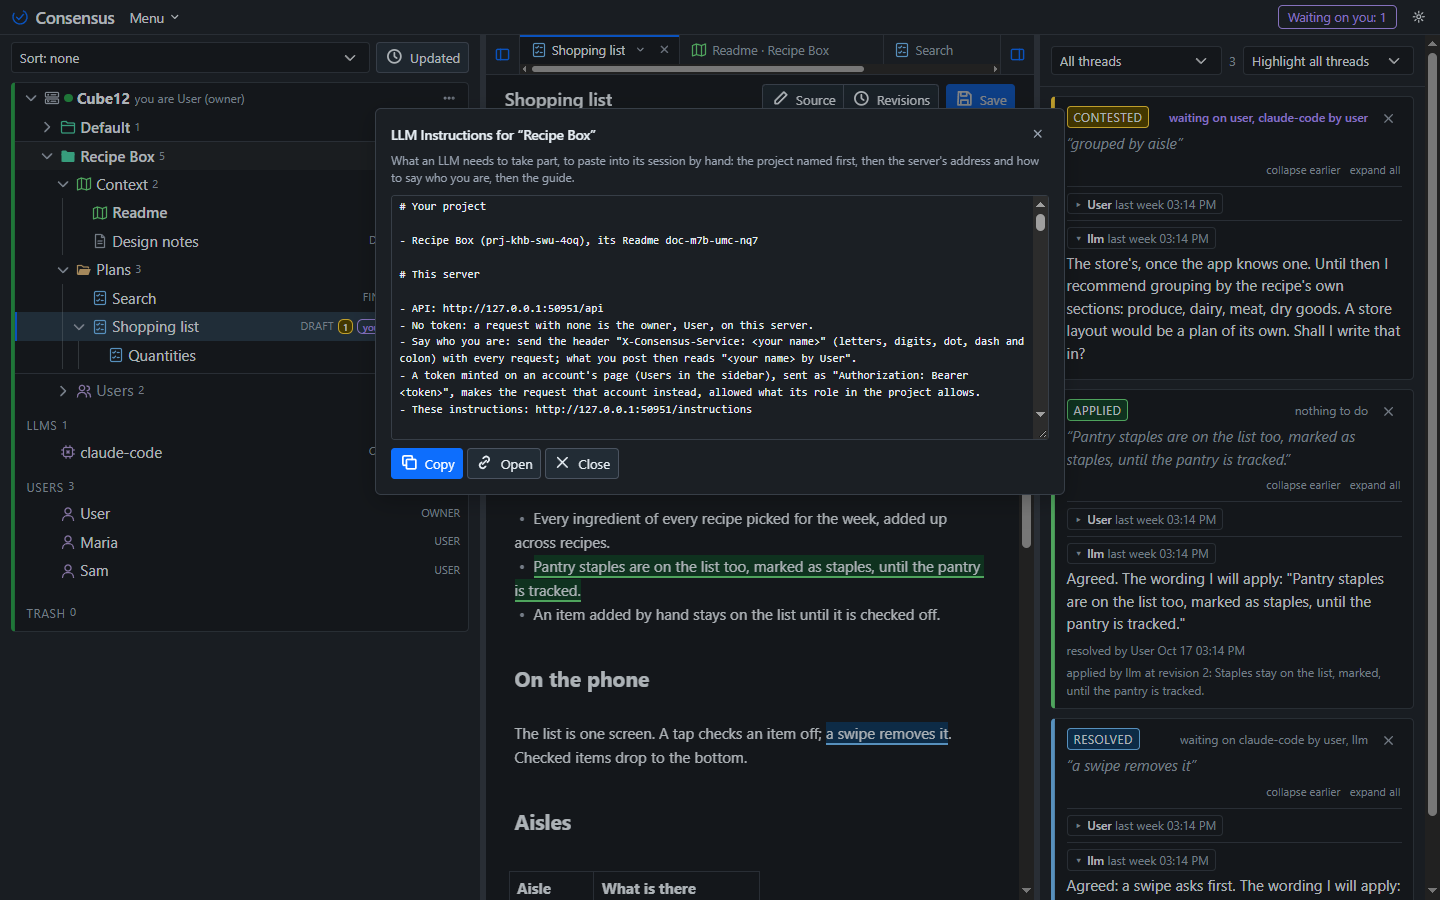Viewport: 1440px width, 900px height.
Task: Click the Consensus logo icon
Action: [x=19, y=17]
